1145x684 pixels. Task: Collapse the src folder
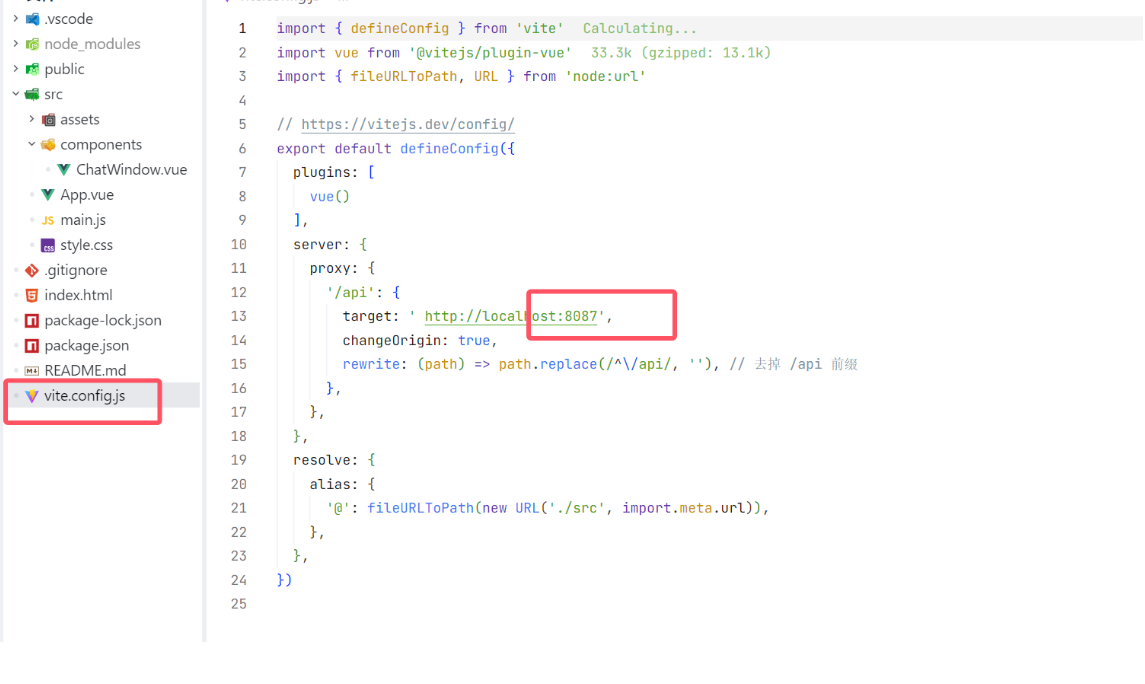click(x=15, y=94)
